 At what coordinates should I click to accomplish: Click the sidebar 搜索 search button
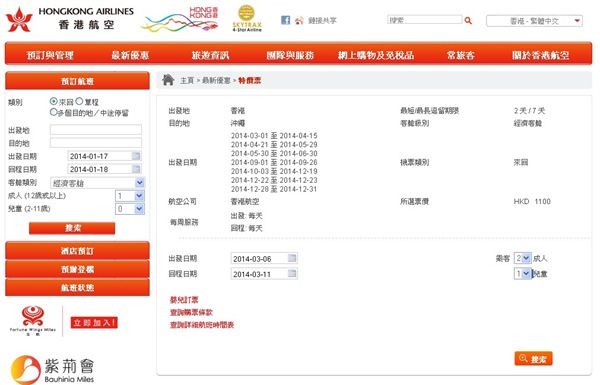click(72, 228)
